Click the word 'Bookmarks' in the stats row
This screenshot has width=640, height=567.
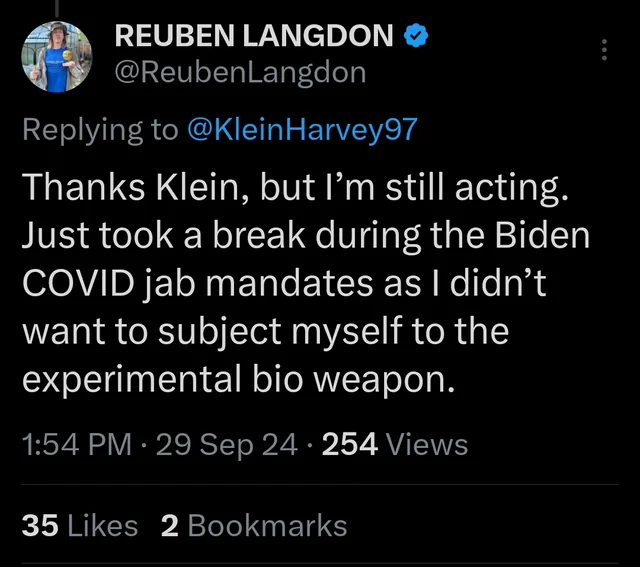tap(267, 525)
